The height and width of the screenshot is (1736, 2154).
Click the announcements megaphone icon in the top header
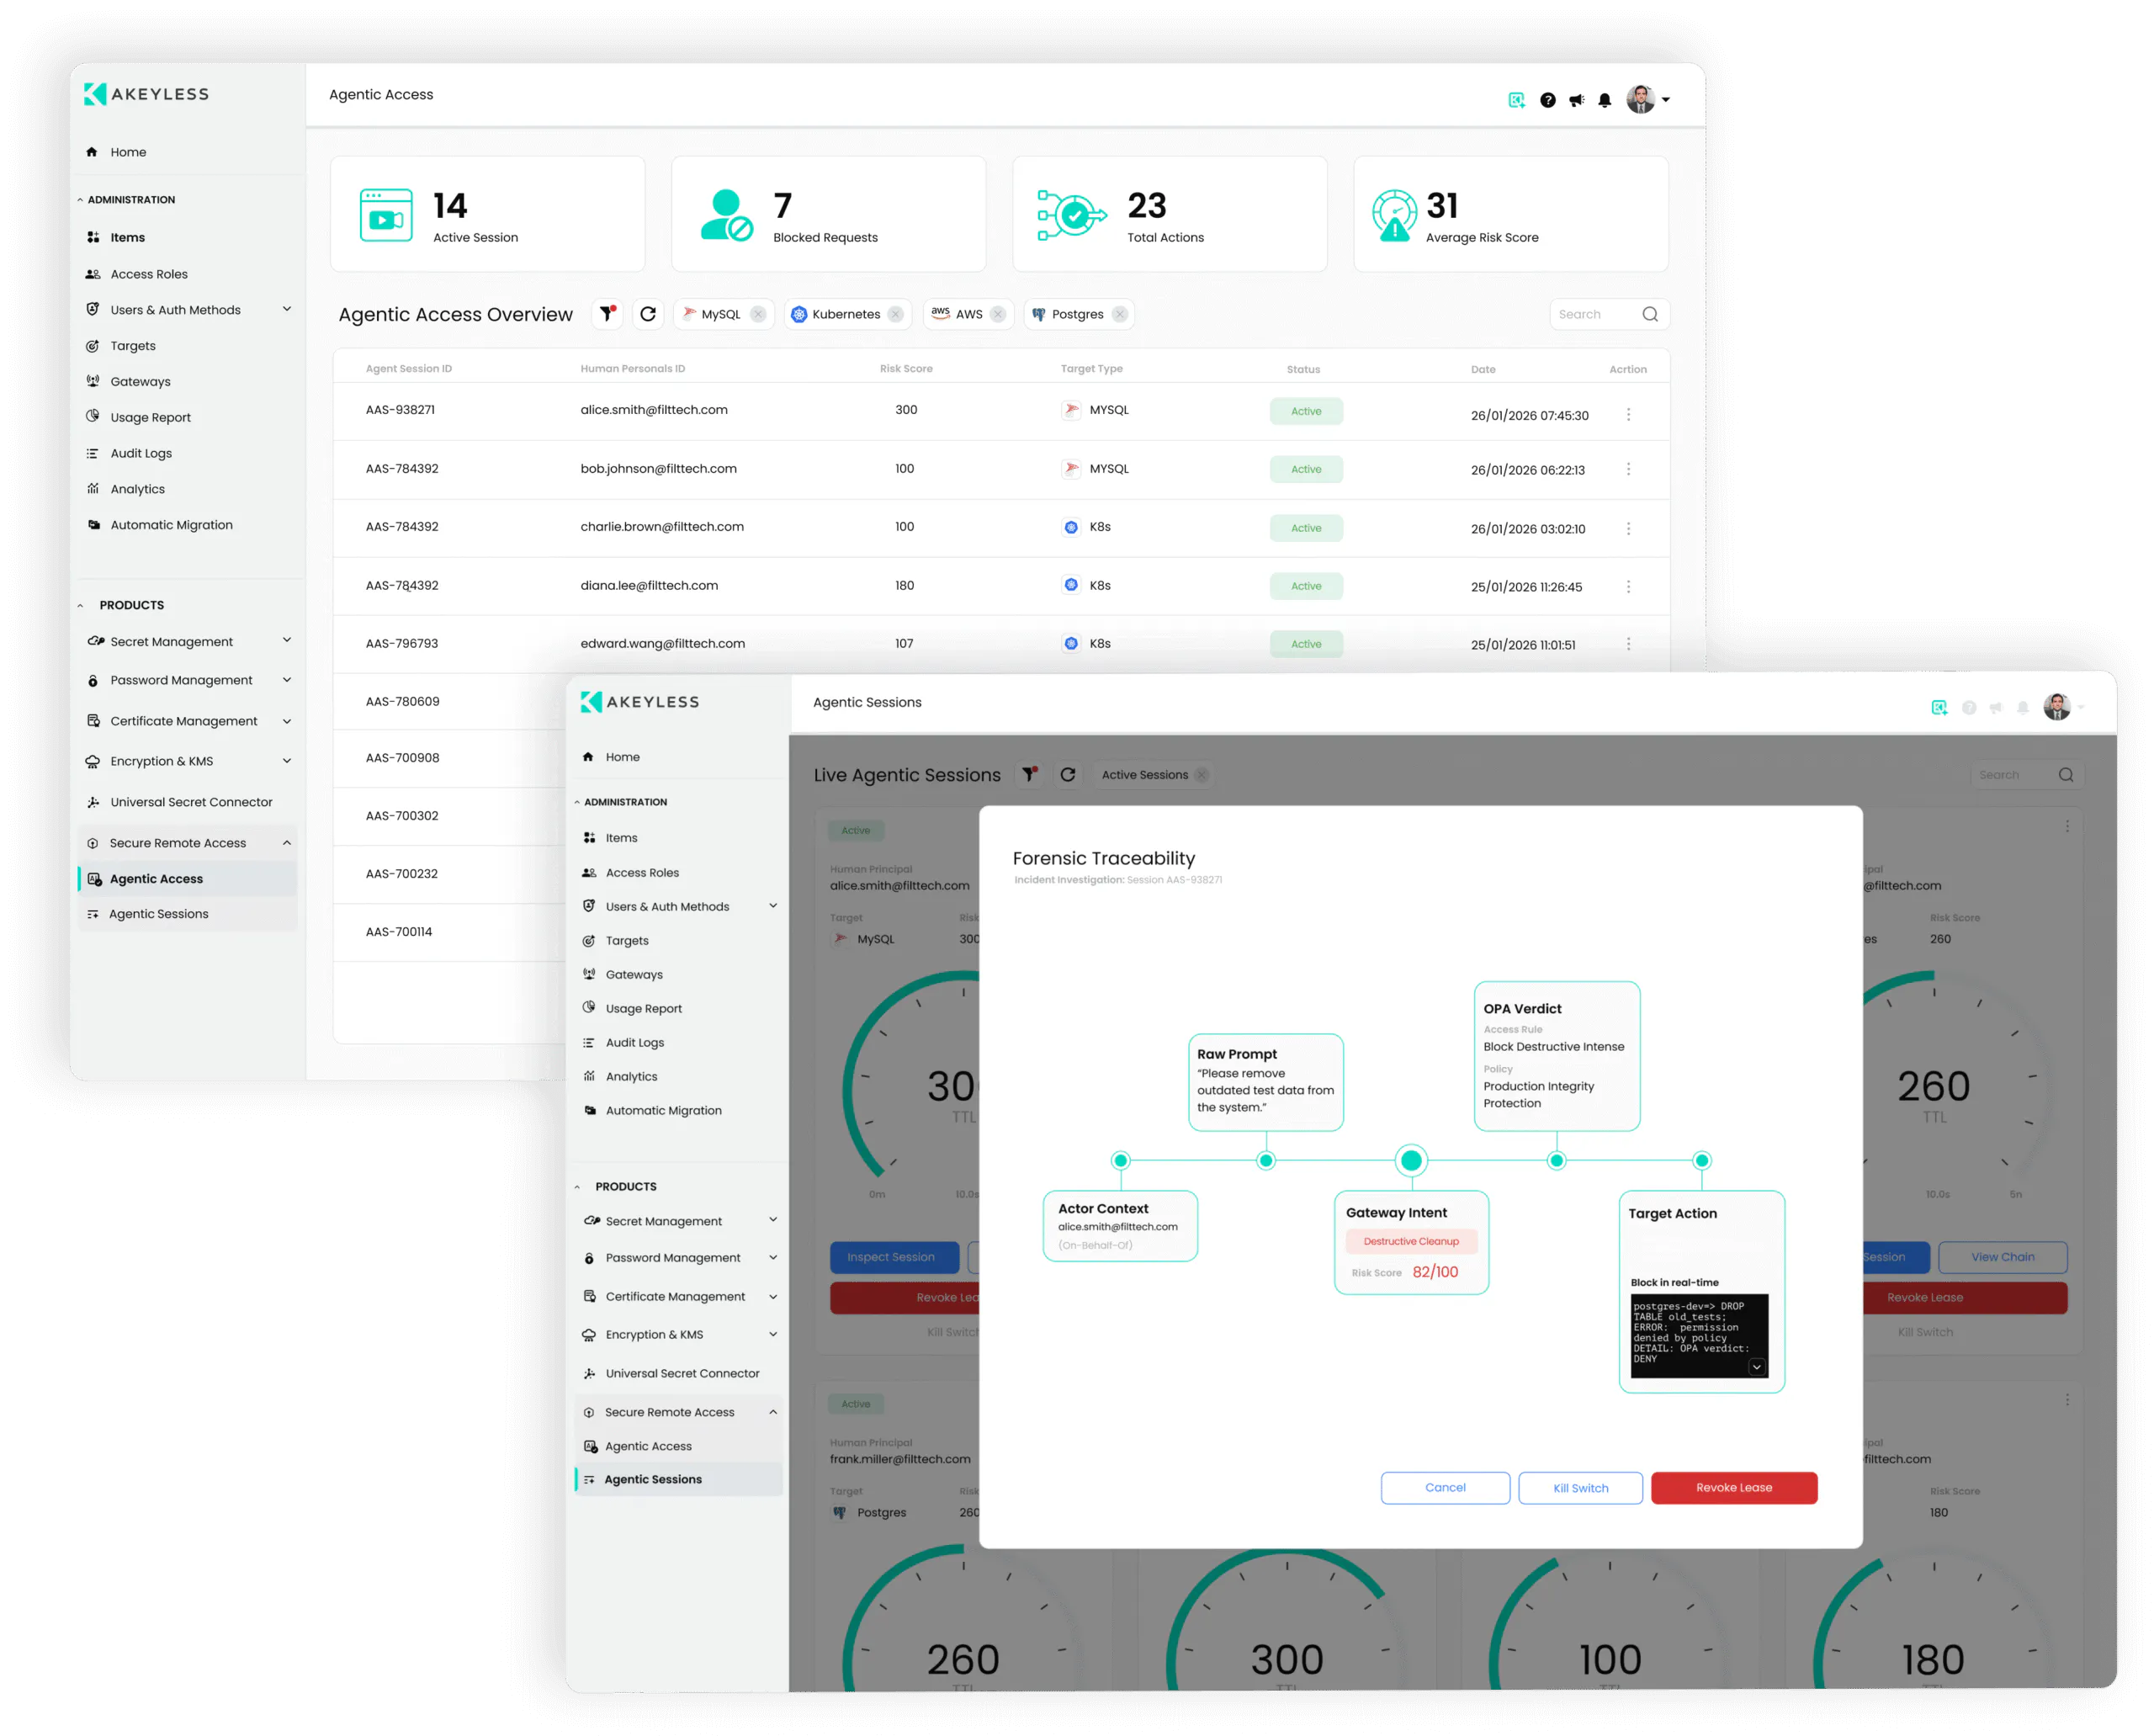tap(1576, 100)
